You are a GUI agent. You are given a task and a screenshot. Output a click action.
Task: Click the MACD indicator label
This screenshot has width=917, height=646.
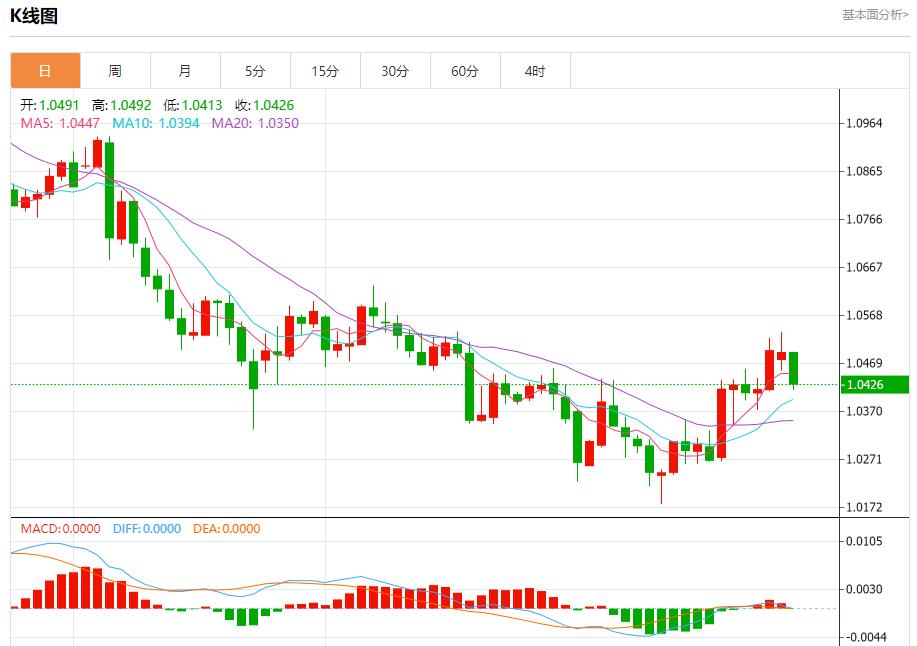[x=60, y=529]
